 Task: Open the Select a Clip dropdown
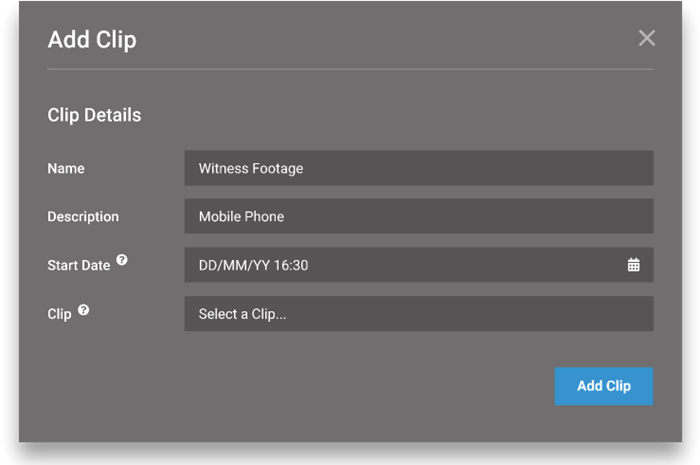(x=419, y=314)
